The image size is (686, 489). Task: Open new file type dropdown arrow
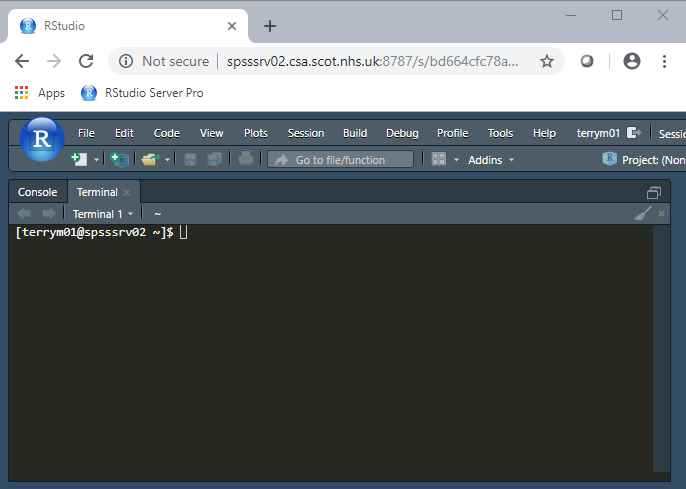click(96, 160)
